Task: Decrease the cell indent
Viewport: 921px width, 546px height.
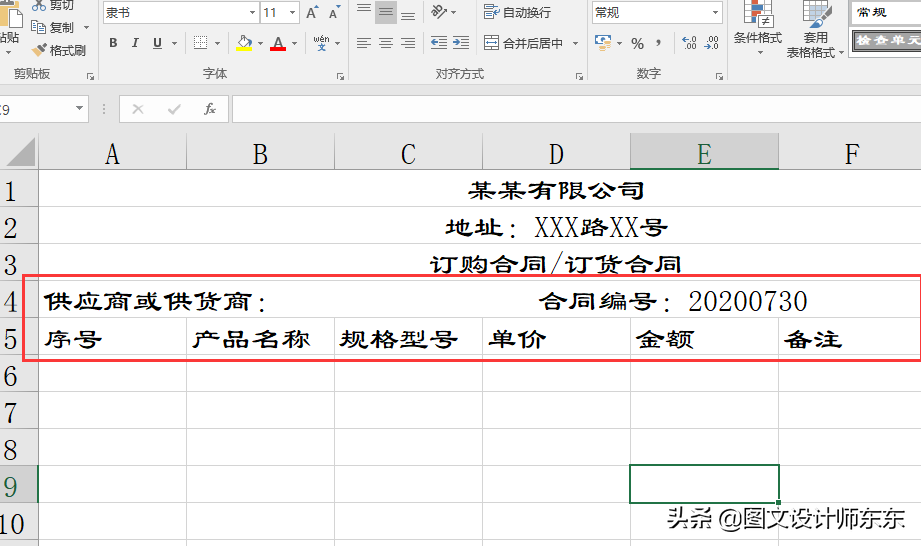Action: pos(439,42)
